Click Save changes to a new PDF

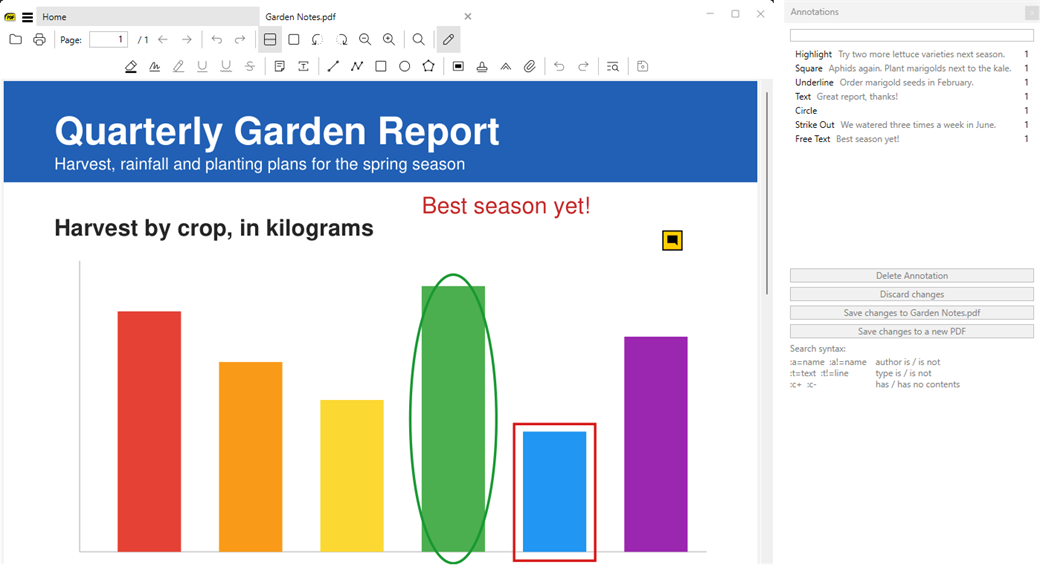911,332
